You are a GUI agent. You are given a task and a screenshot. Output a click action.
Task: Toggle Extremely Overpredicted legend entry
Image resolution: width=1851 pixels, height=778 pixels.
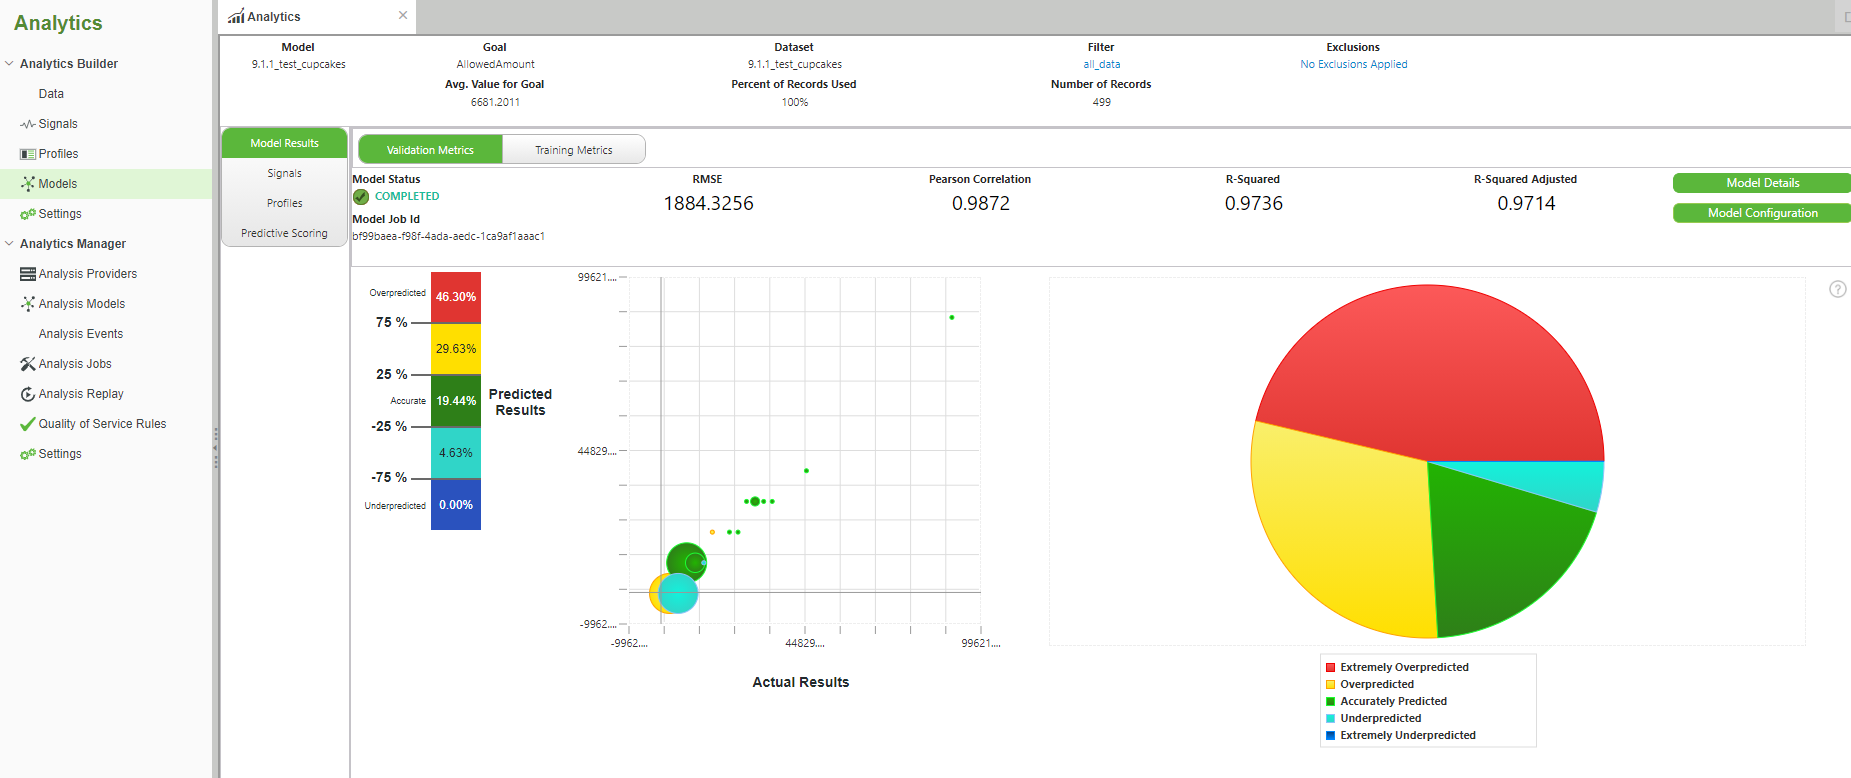(1403, 667)
